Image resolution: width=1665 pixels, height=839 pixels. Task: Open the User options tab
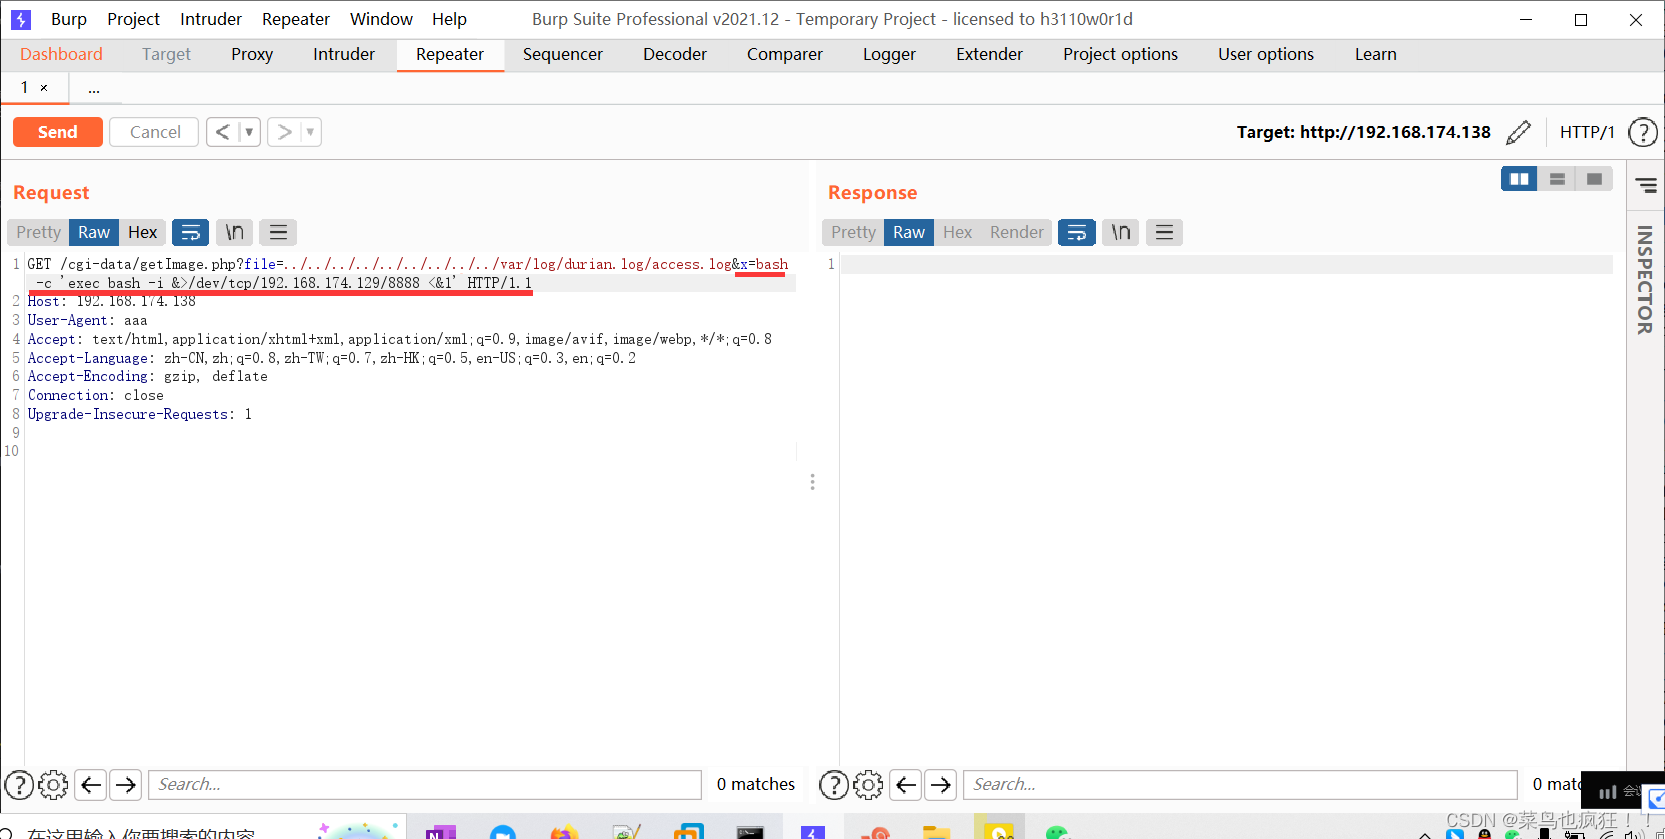coord(1266,54)
